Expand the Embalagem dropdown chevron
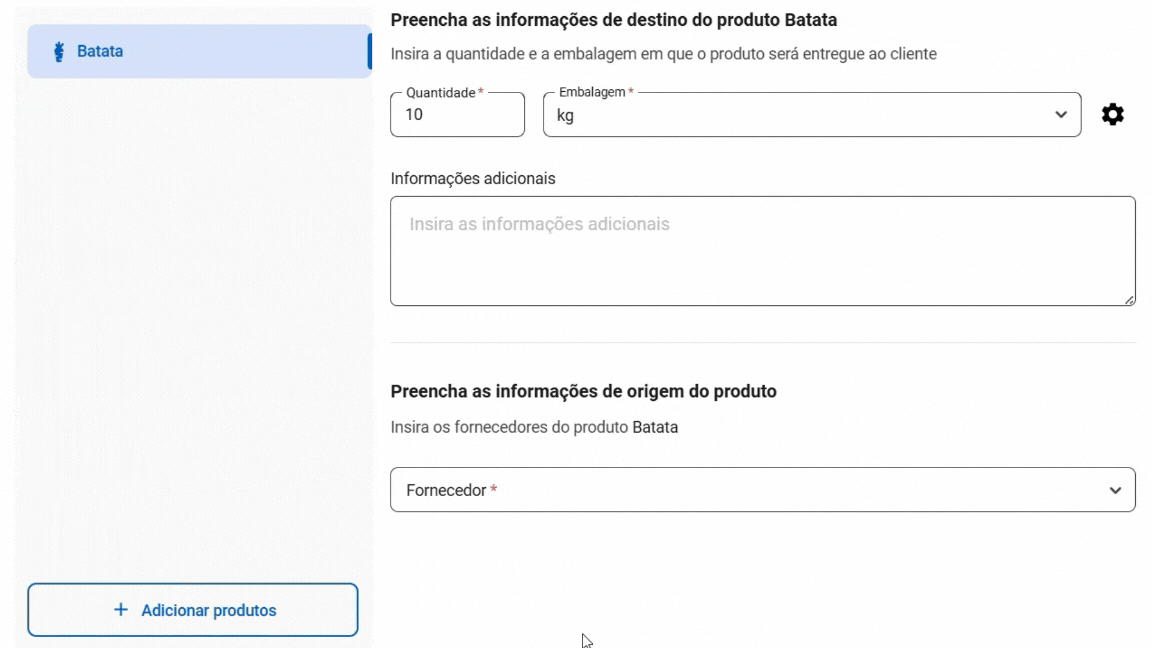Viewport: 1152px width, 648px height. (x=1061, y=115)
